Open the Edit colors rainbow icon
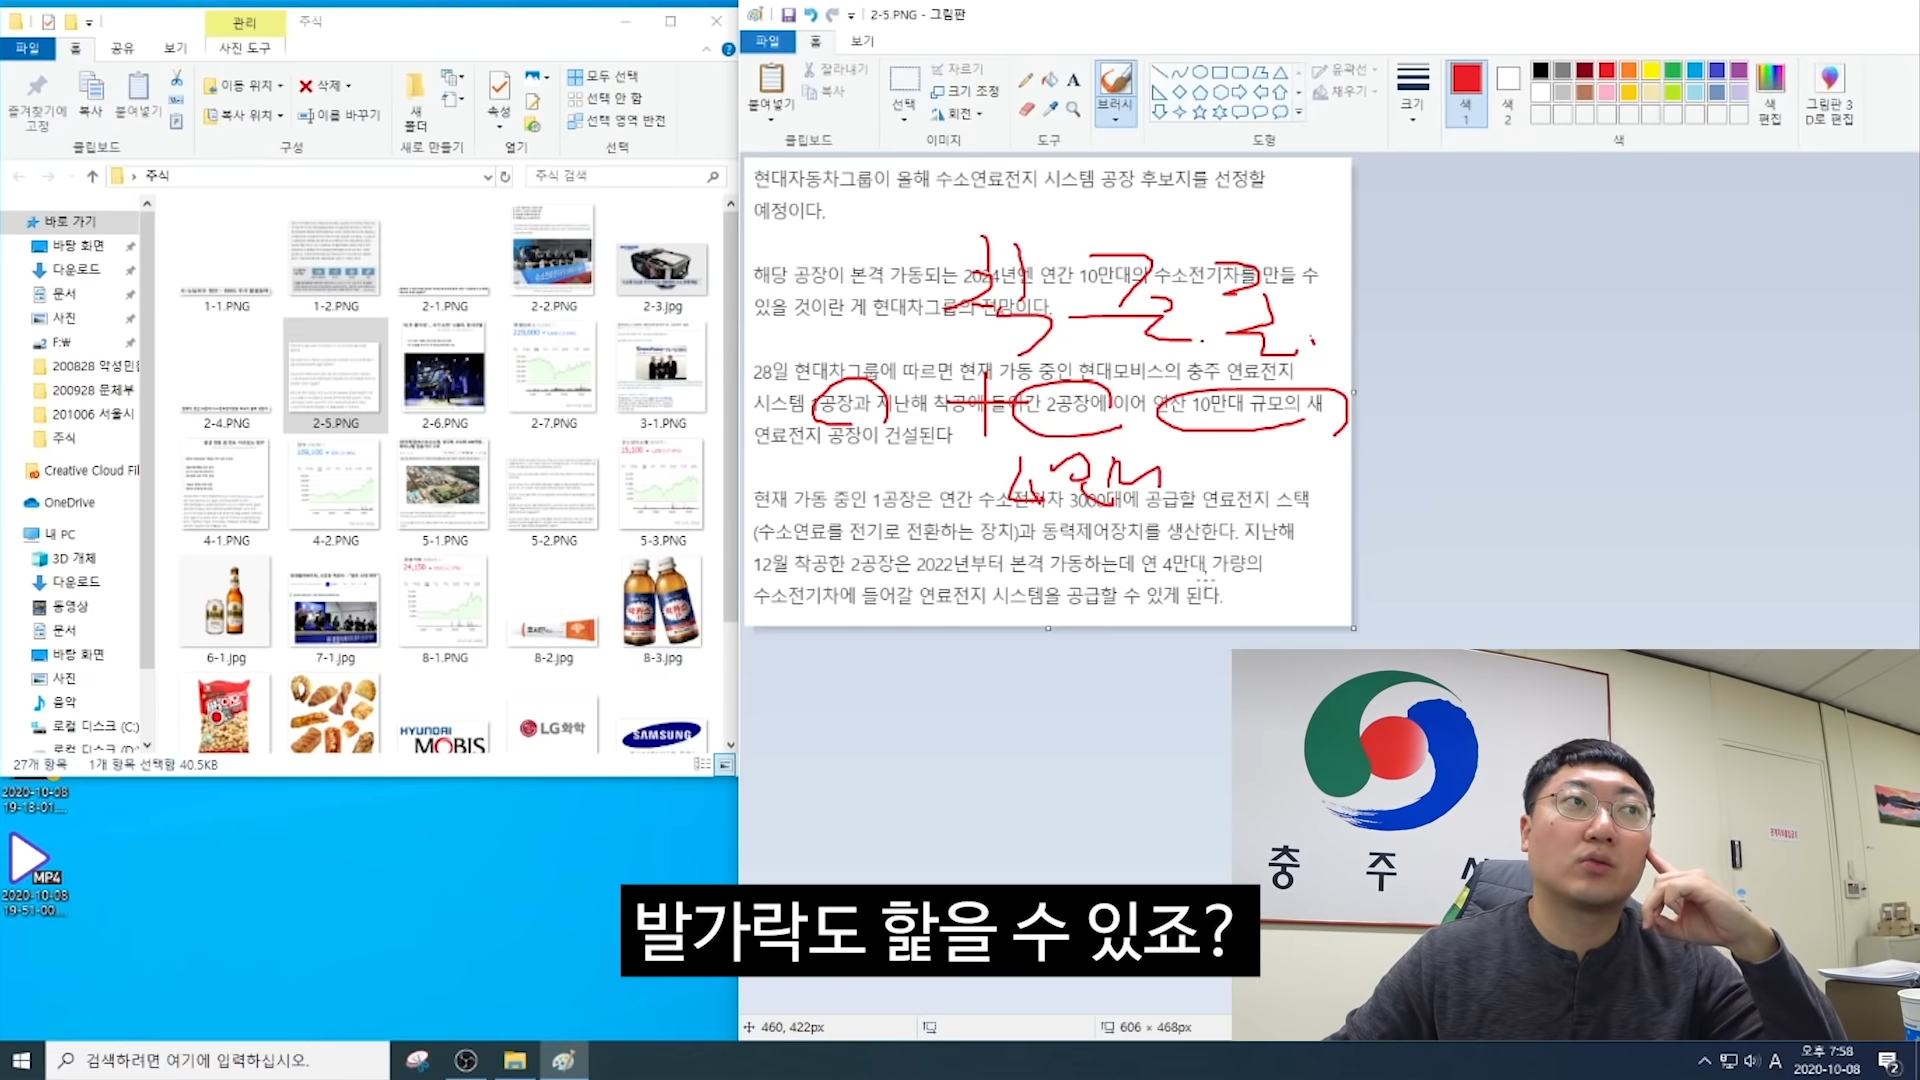This screenshot has height=1080, width=1920. tap(1770, 79)
